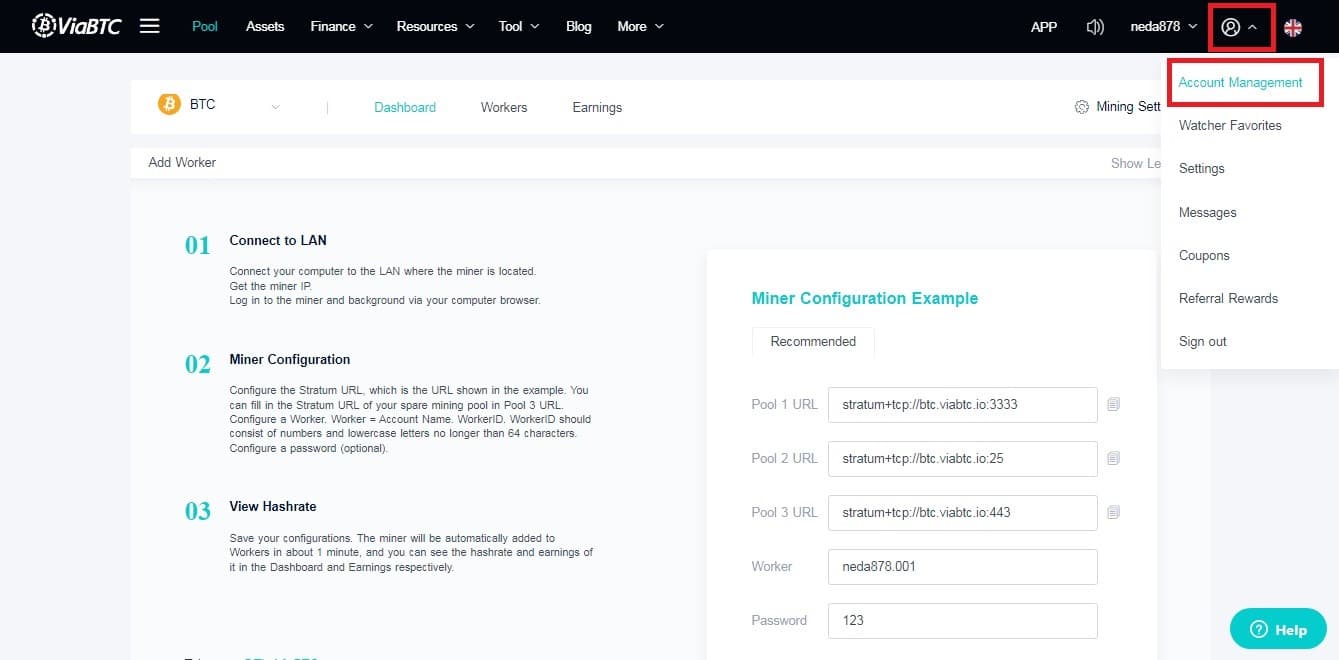Viewport: 1339px width, 660px height.
Task: Open Coupons from the user menu
Action: (x=1204, y=255)
